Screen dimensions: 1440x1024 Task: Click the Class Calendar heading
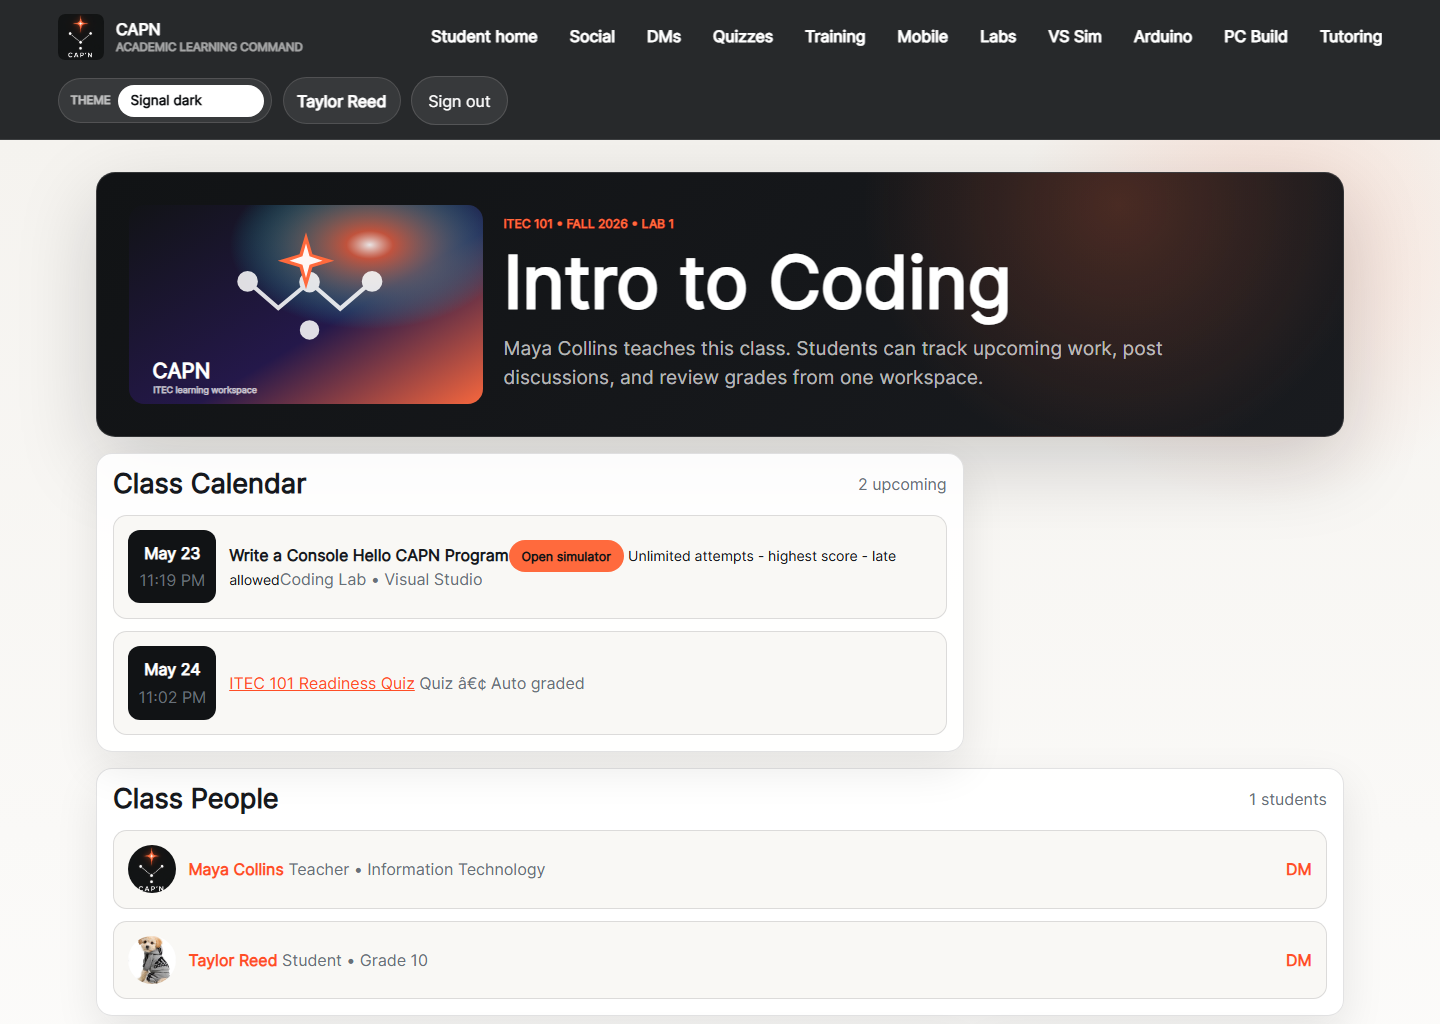tap(210, 484)
